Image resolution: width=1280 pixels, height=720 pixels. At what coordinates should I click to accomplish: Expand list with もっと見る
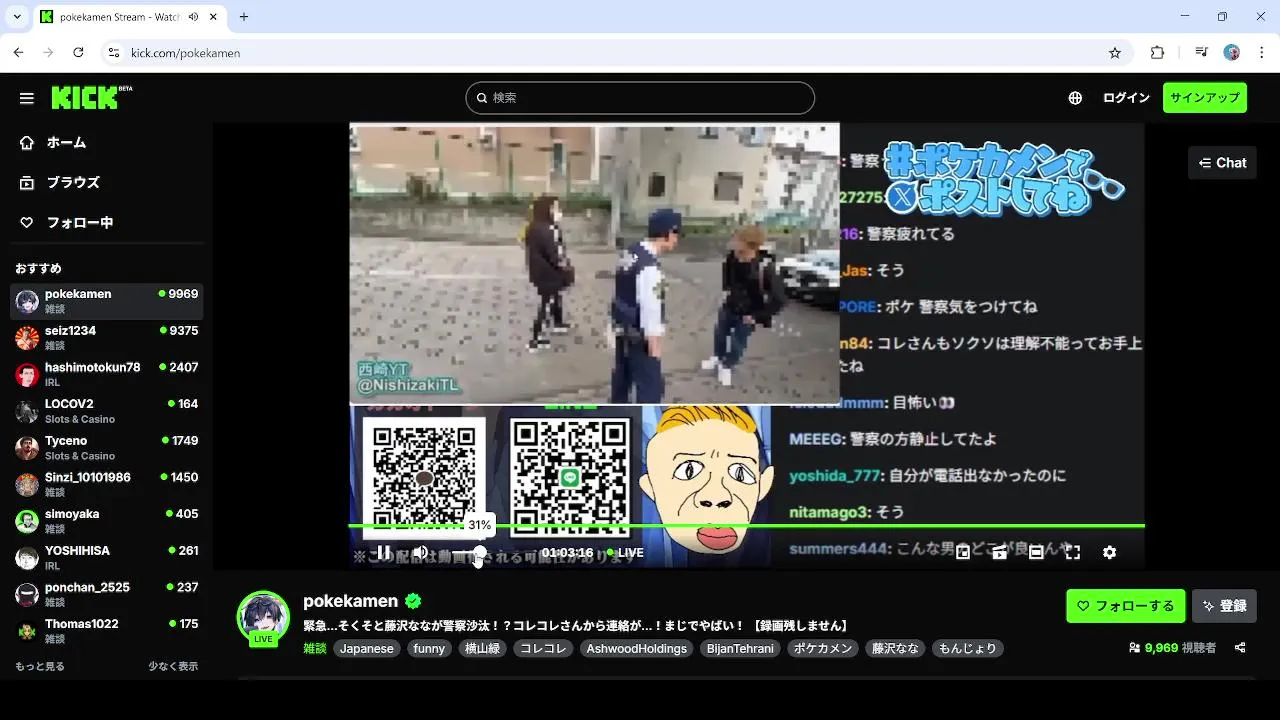(40, 666)
